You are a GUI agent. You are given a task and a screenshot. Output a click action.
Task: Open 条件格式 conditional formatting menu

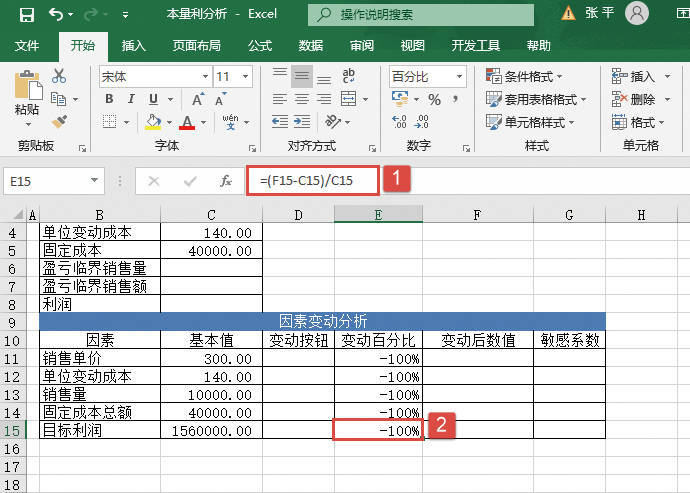[x=524, y=76]
